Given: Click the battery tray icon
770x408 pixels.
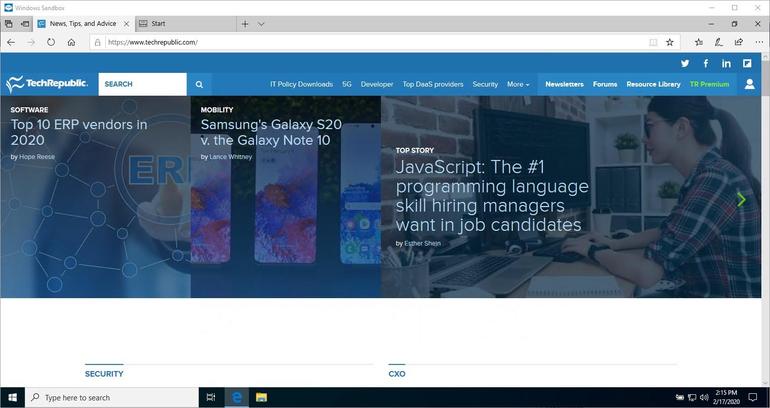Looking at the screenshot, I should coord(680,397).
